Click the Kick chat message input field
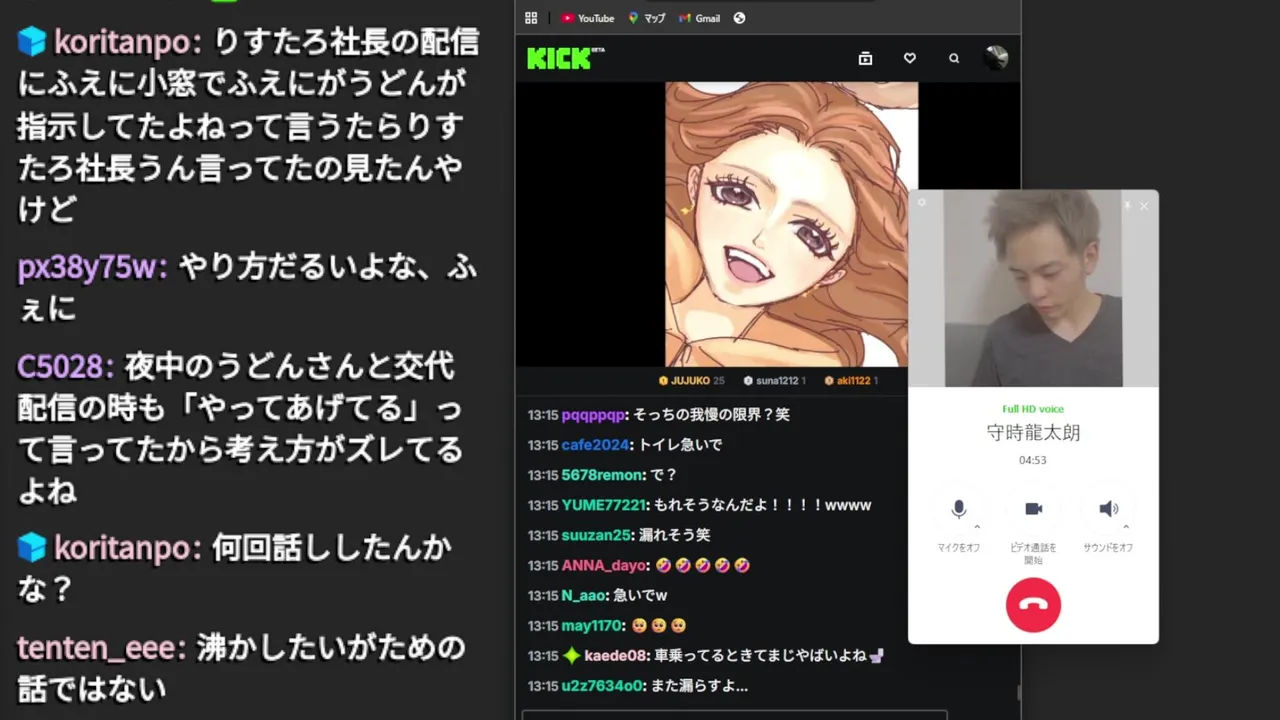Screen dimensions: 1280x720 734,714
